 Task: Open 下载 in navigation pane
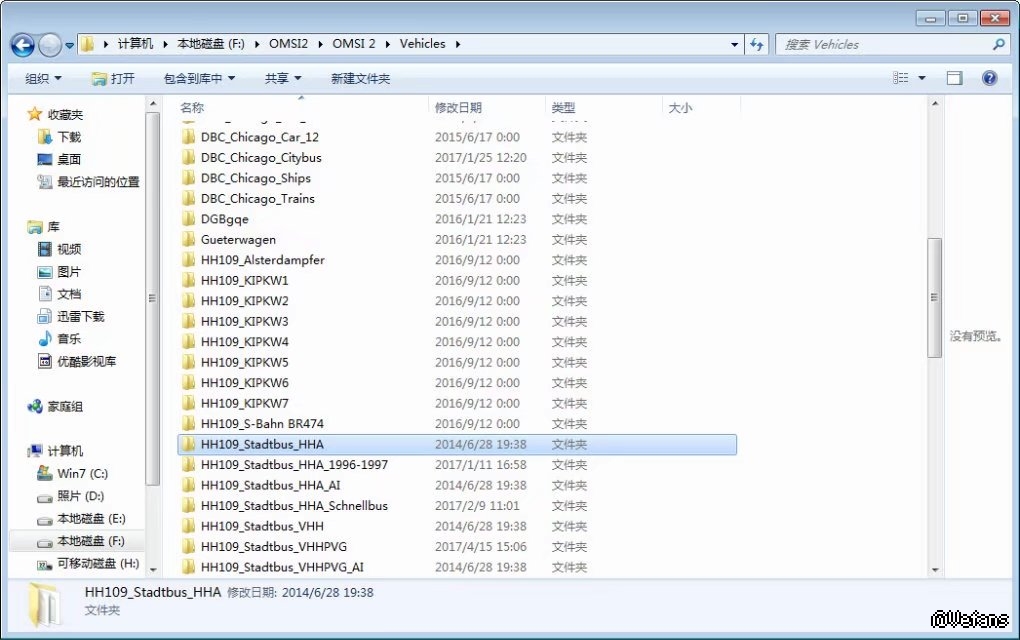[69, 137]
